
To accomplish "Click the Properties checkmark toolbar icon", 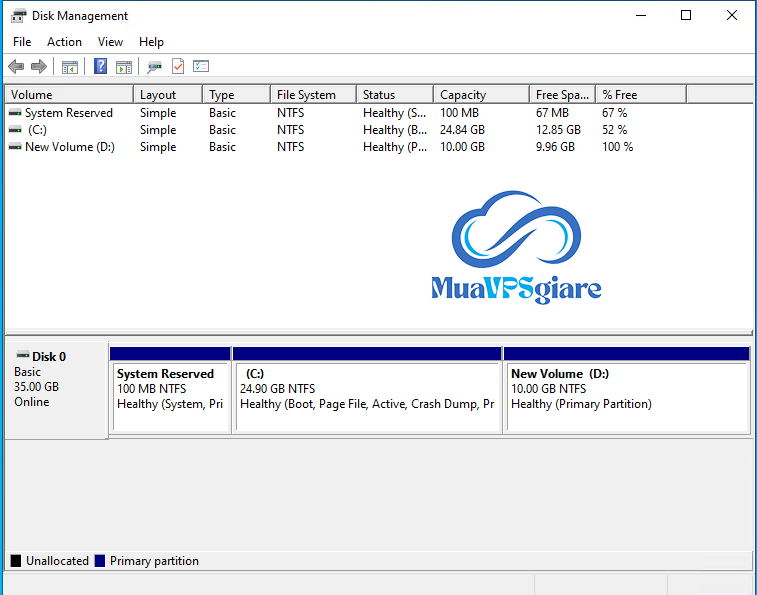I will pyautogui.click(x=178, y=67).
